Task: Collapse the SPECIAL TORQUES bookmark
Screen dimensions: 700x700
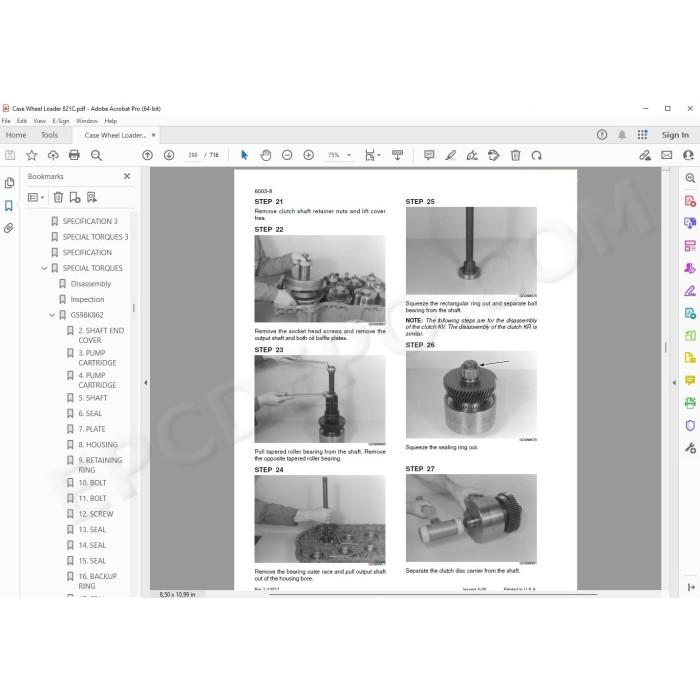Action: click(44, 268)
